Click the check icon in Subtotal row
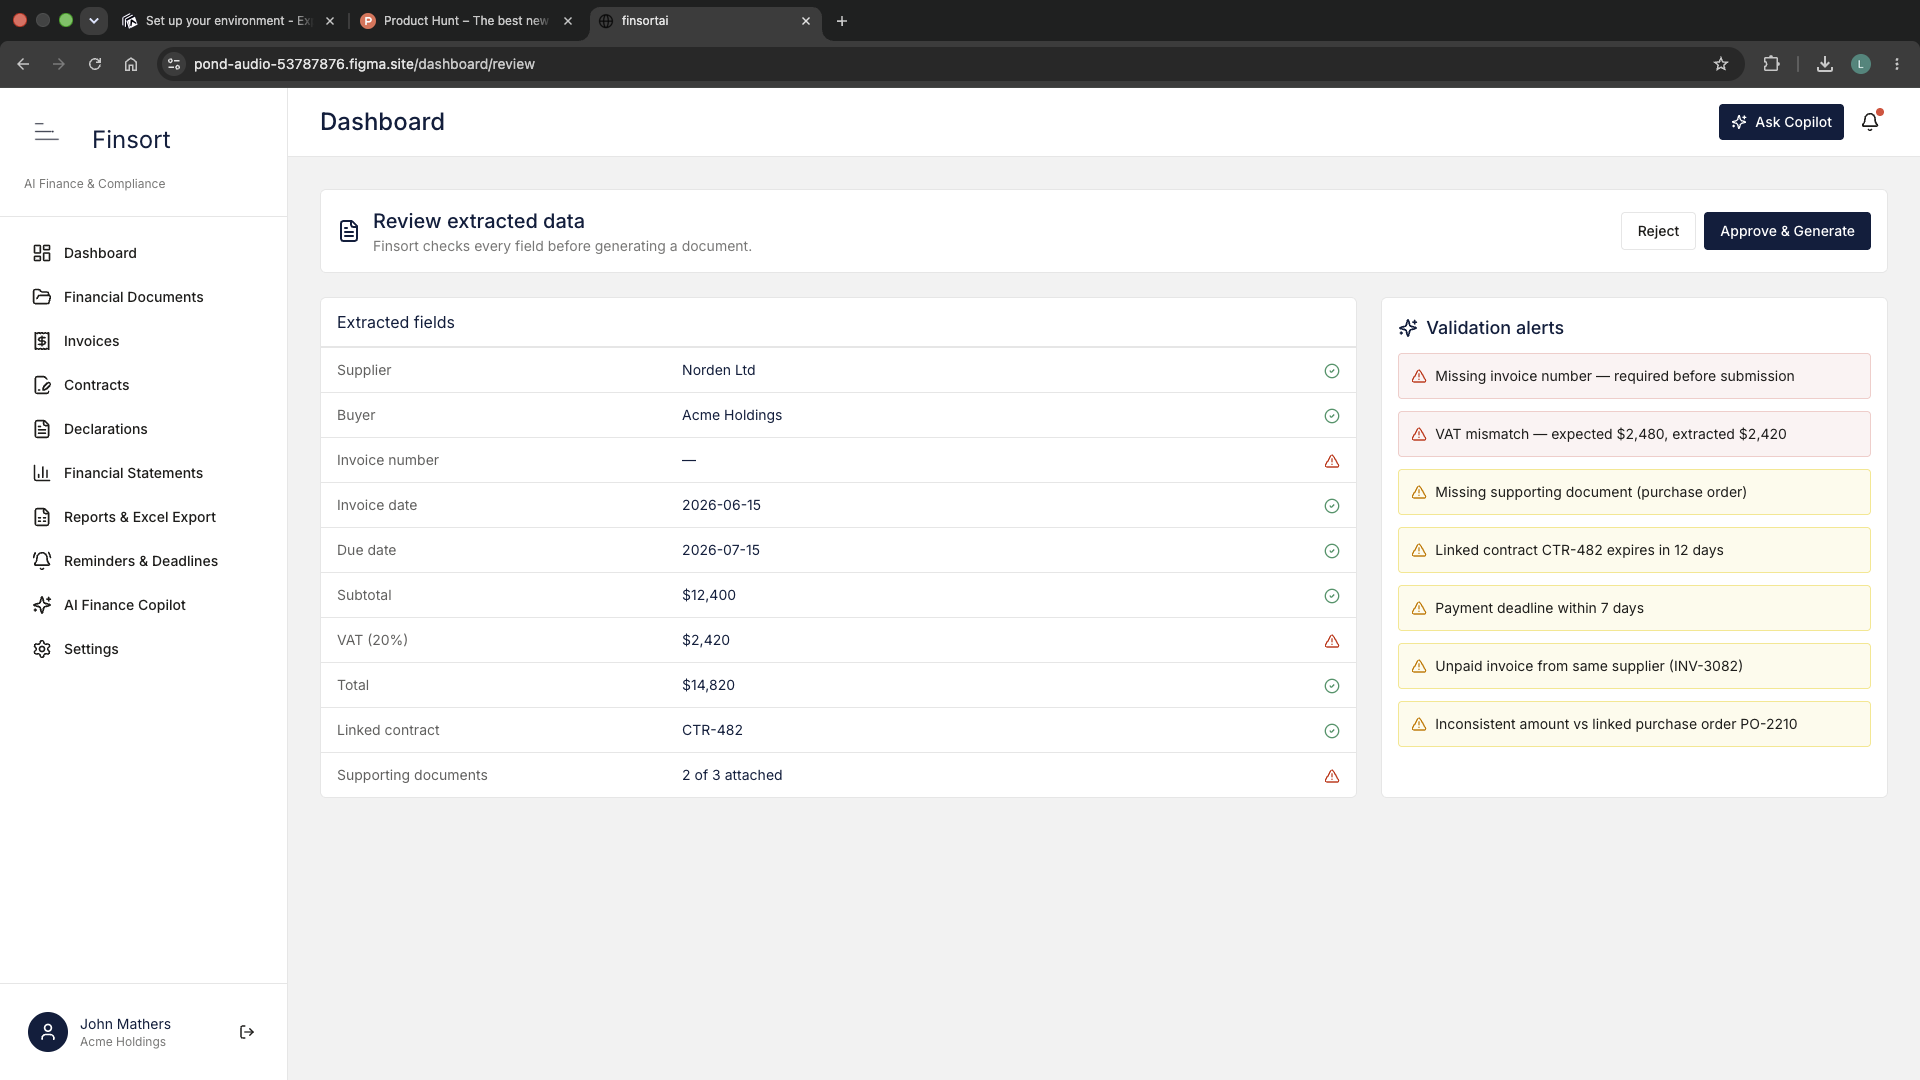This screenshot has height=1080, width=1920. click(1332, 596)
